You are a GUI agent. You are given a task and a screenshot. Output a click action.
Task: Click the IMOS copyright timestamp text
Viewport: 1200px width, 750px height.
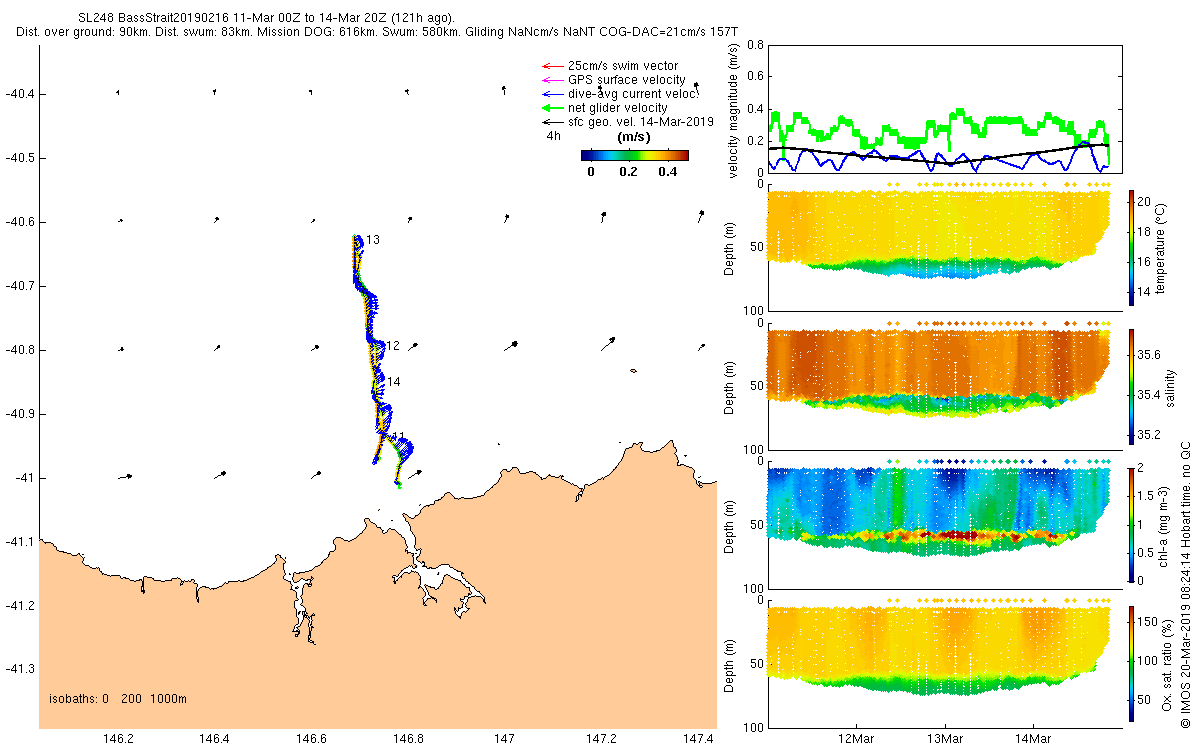click(1185, 585)
